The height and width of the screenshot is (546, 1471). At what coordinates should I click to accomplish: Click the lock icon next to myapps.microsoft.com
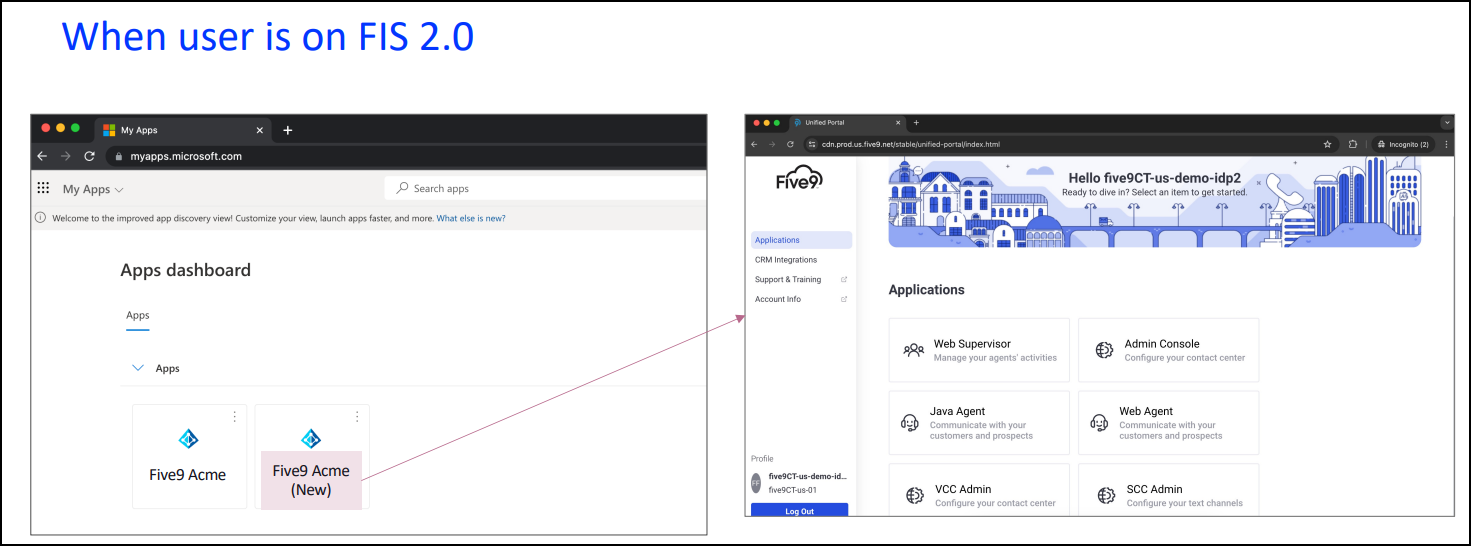(118, 156)
